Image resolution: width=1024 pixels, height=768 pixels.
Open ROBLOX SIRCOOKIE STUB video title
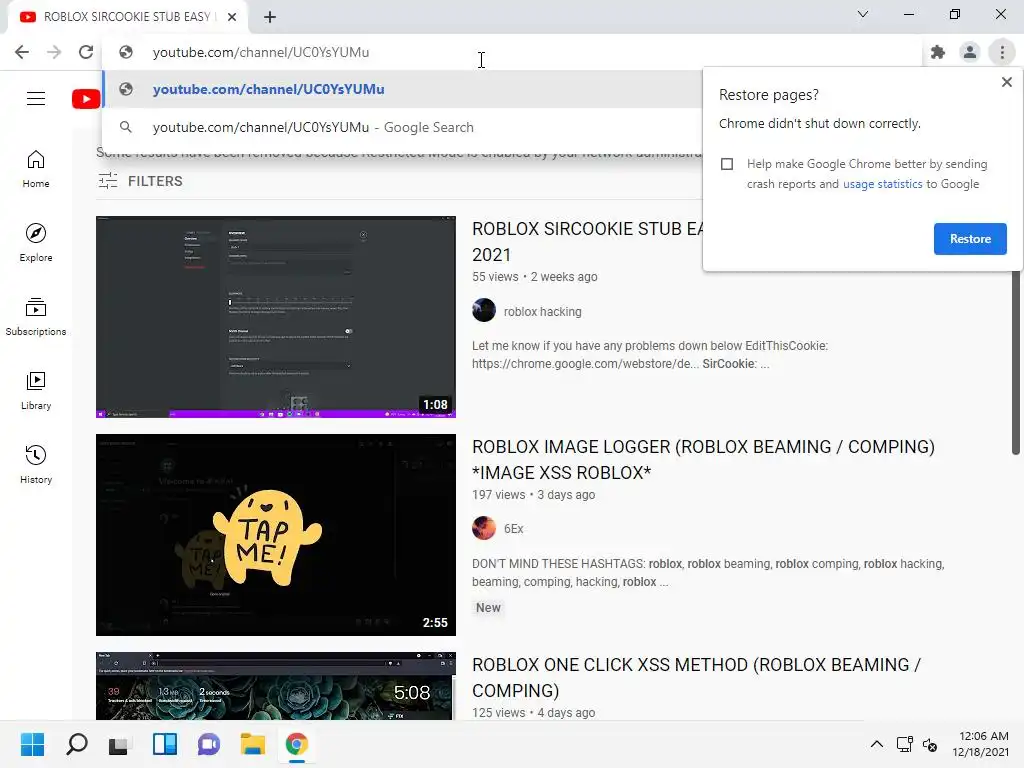(x=587, y=242)
